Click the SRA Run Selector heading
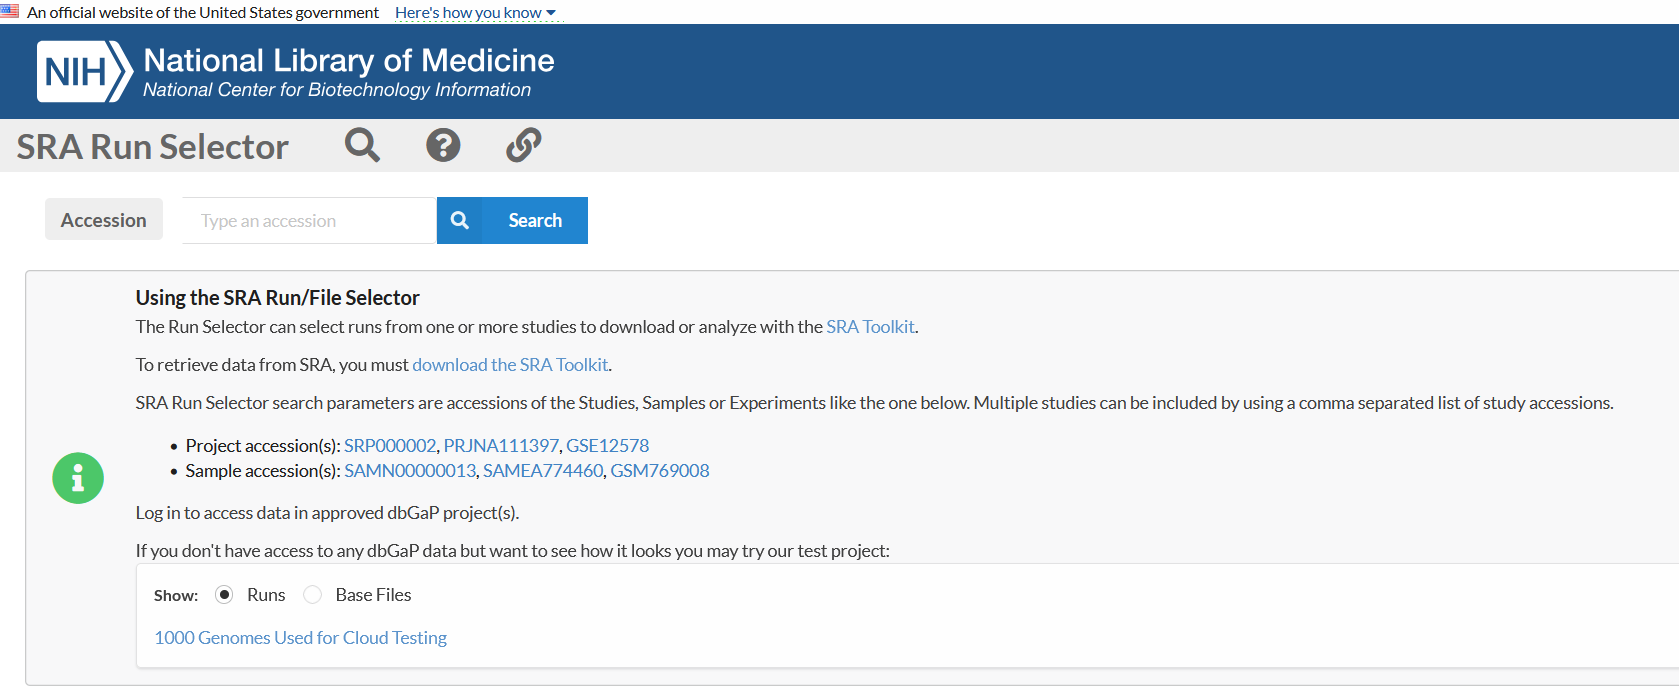Image resolution: width=1679 pixels, height=688 pixels. tap(153, 147)
